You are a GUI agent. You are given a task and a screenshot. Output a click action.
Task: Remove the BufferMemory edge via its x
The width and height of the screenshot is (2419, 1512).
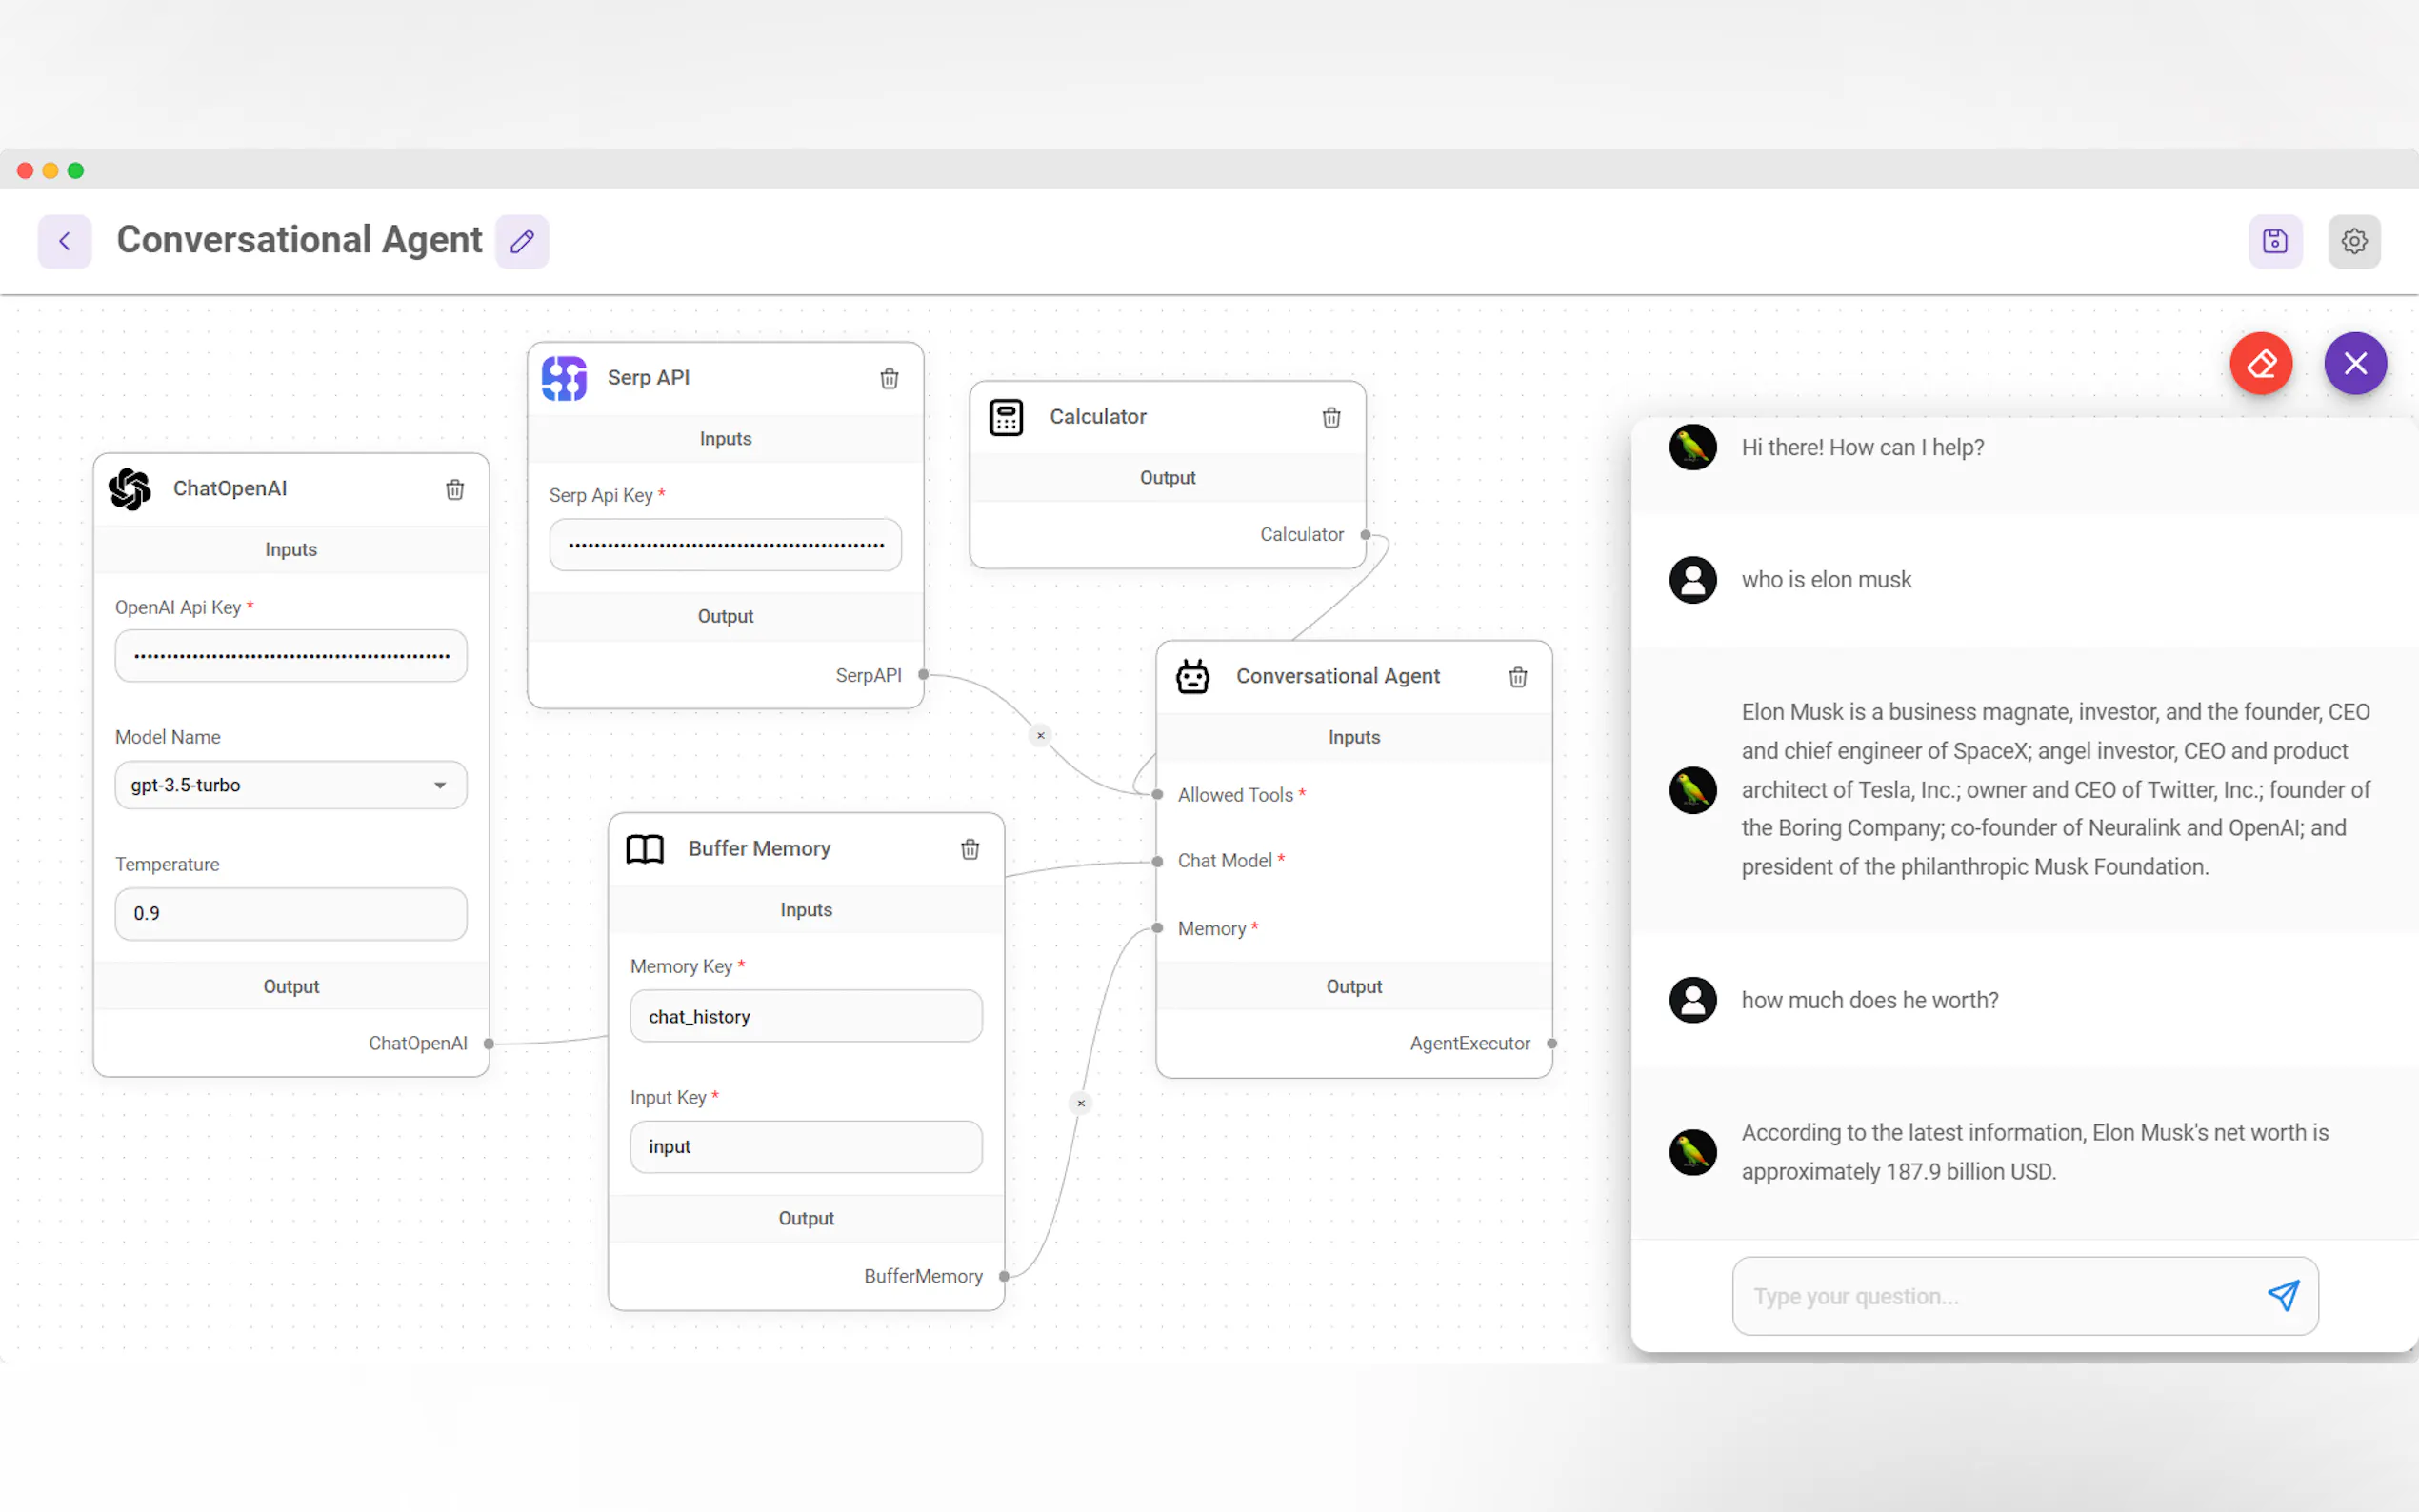click(1081, 1103)
